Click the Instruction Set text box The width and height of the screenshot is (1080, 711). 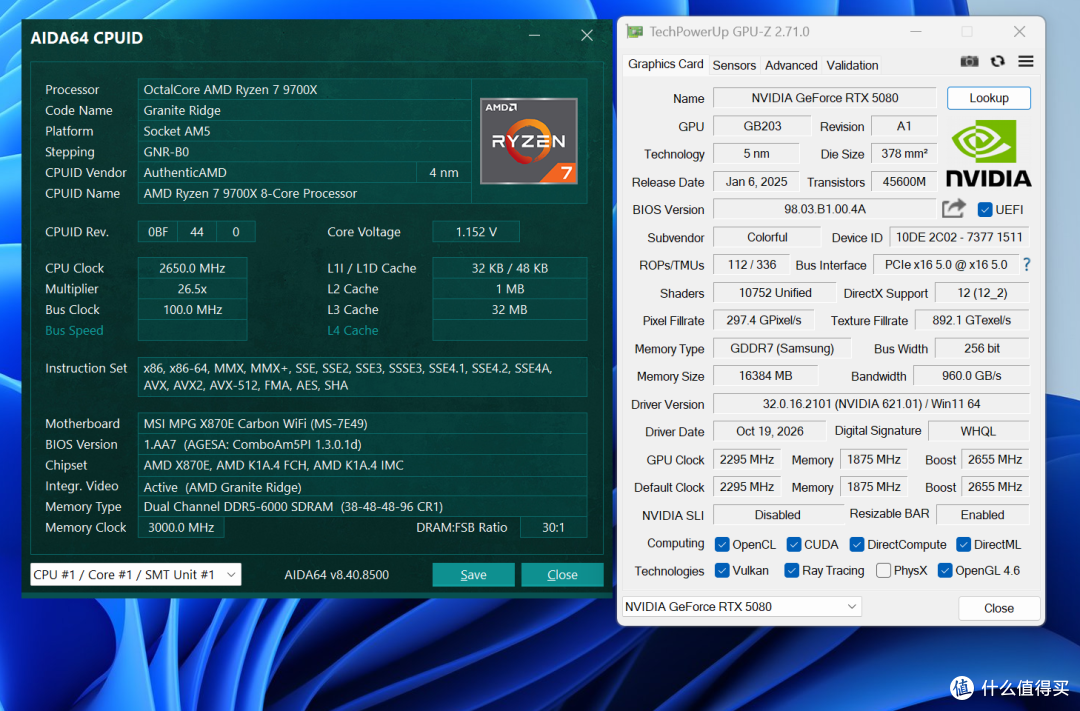tap(362, 377)
